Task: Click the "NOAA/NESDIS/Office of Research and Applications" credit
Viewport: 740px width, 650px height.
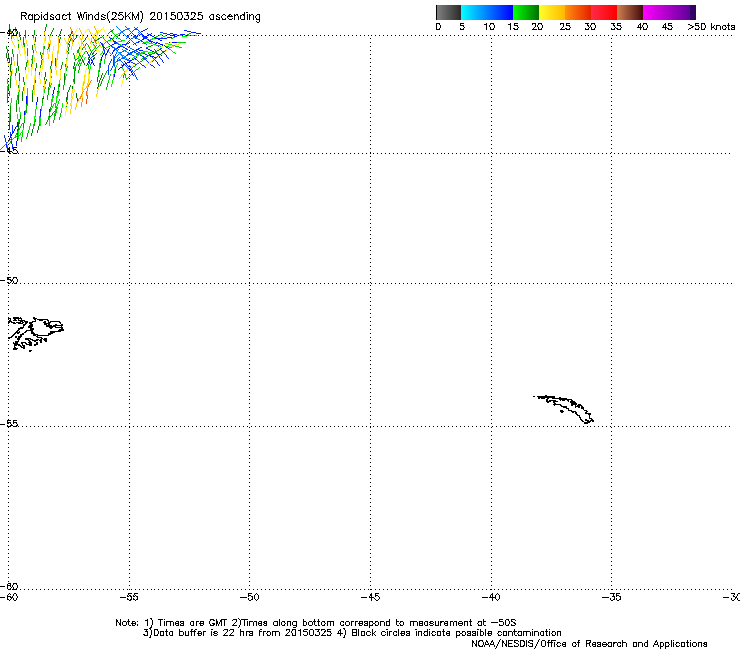Action: pos(589,644)
